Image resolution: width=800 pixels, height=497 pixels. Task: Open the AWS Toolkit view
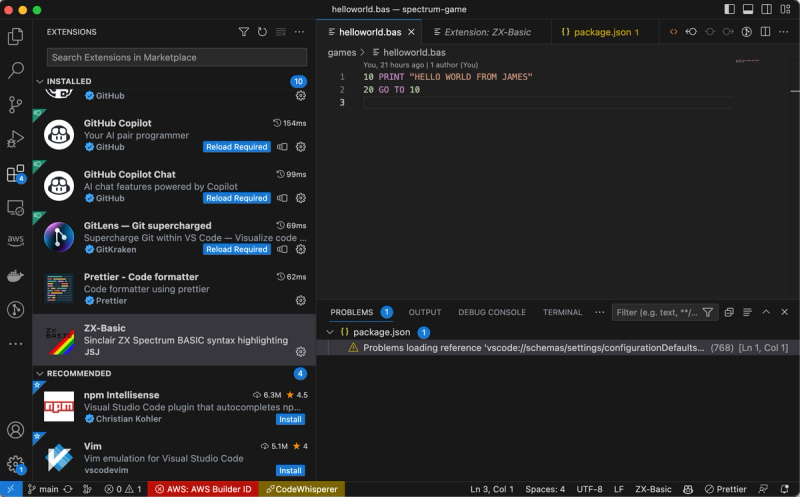pos(15,239)
